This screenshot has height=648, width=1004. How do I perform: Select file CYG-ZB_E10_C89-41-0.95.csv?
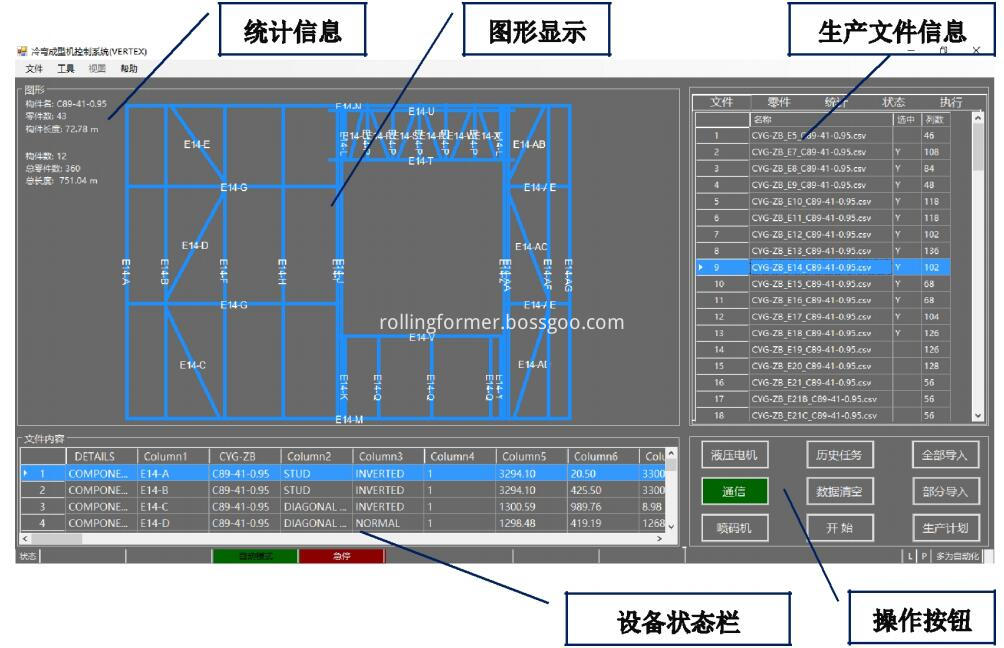(x=822, y=202)
